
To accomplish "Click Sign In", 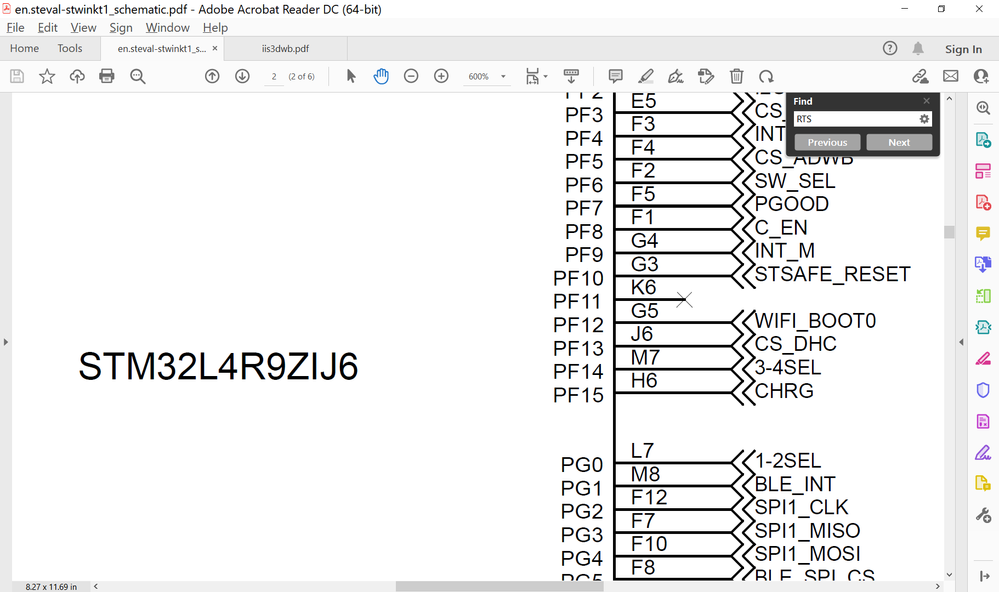I will [x=963, y=49].
